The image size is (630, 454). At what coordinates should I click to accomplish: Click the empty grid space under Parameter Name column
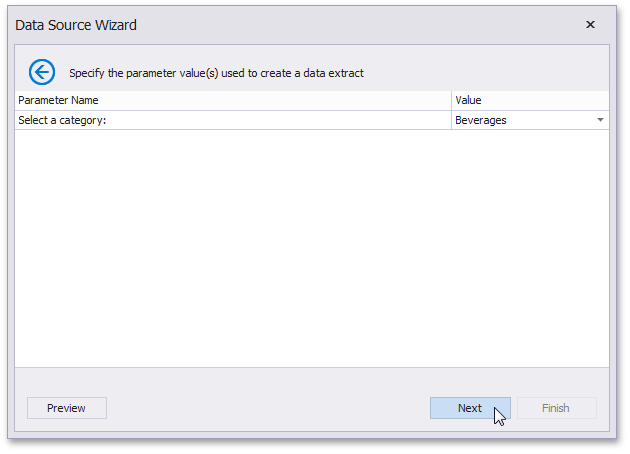pos(232,250)
